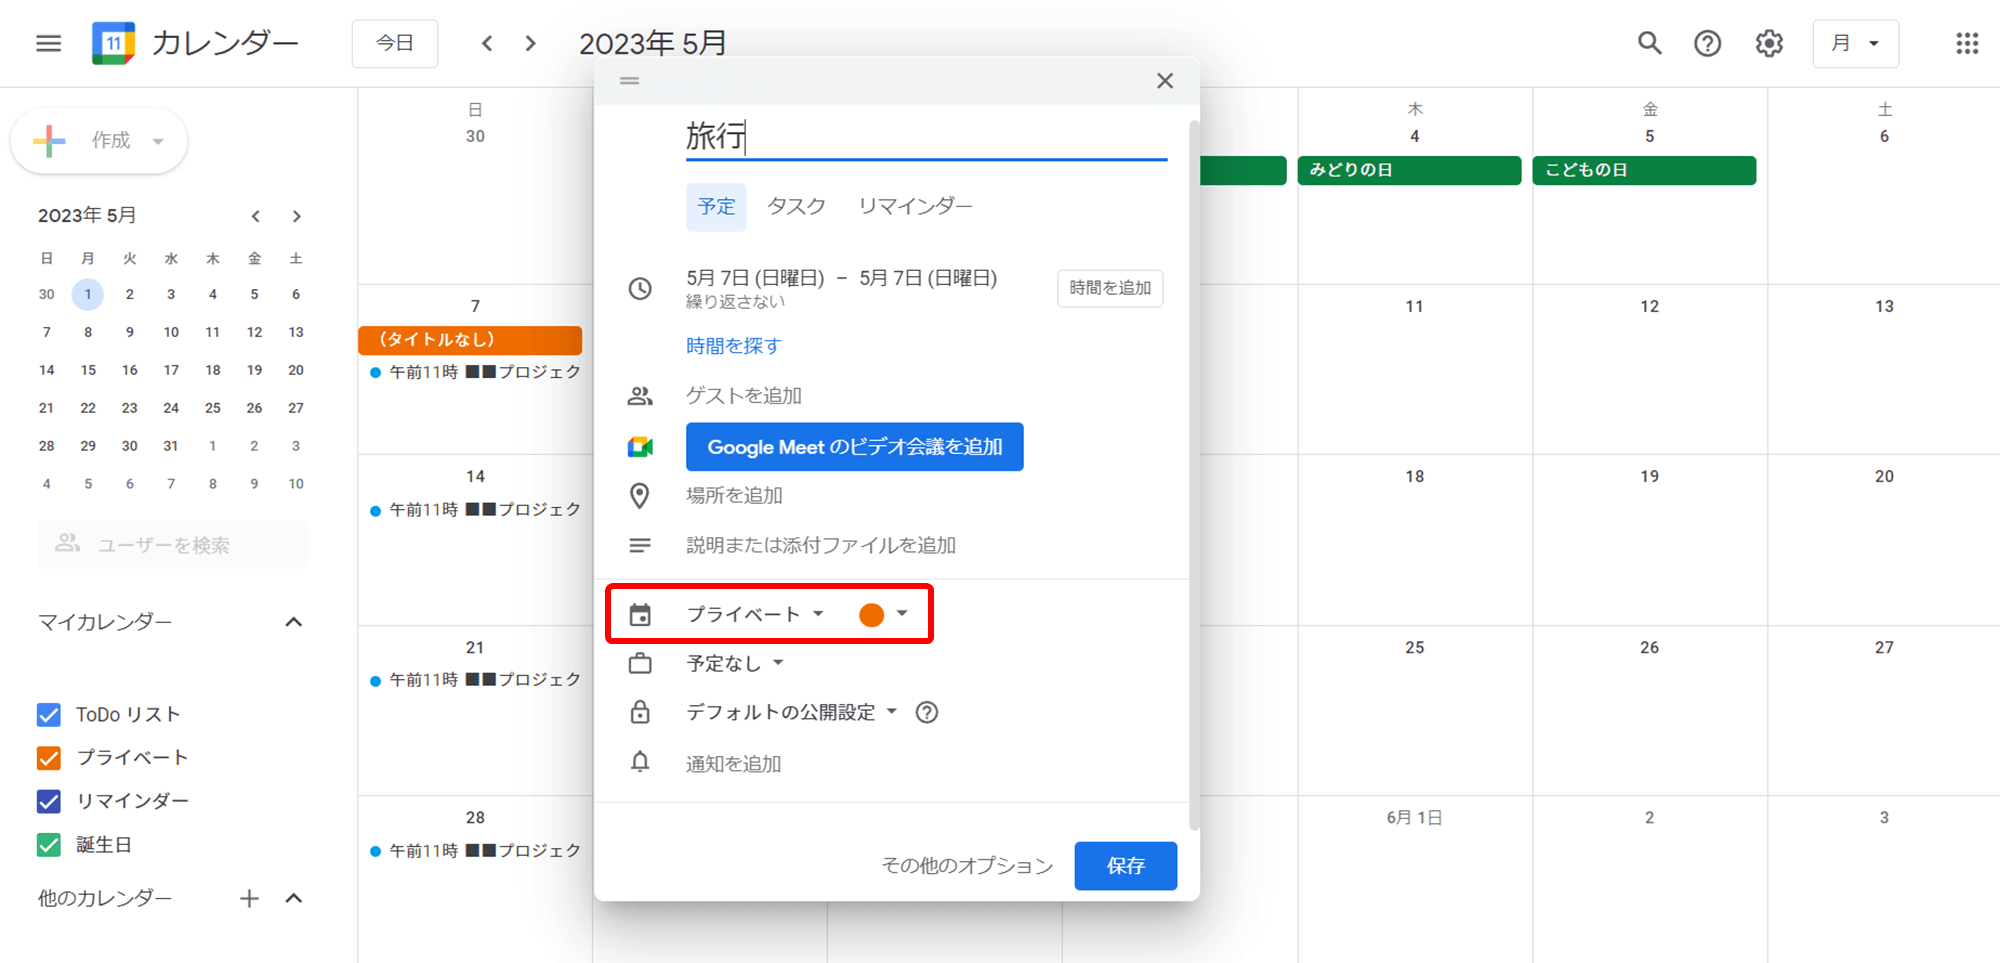Open the orange event color picker
The height and width of the screenshot is (963, 2000).
pyautogui.click(x=883, y=614)
